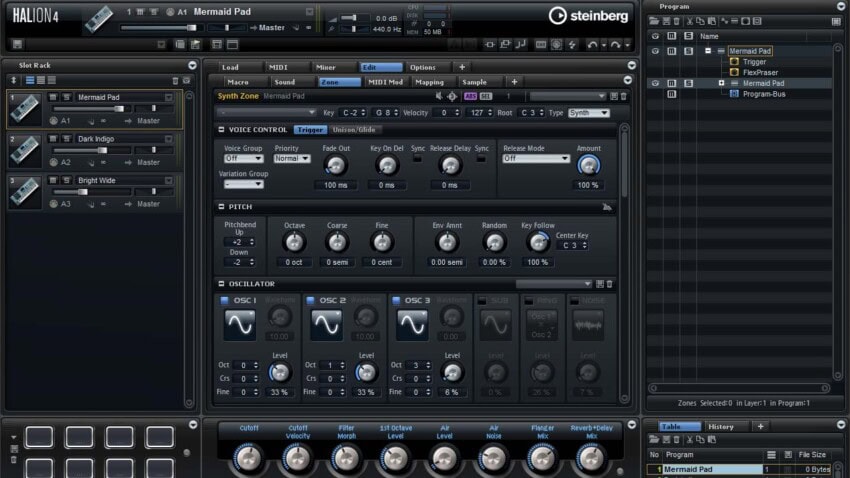850x478 pixels.
Task: Select the OSC 1 sine waveform display
Action: pos(239,324)
